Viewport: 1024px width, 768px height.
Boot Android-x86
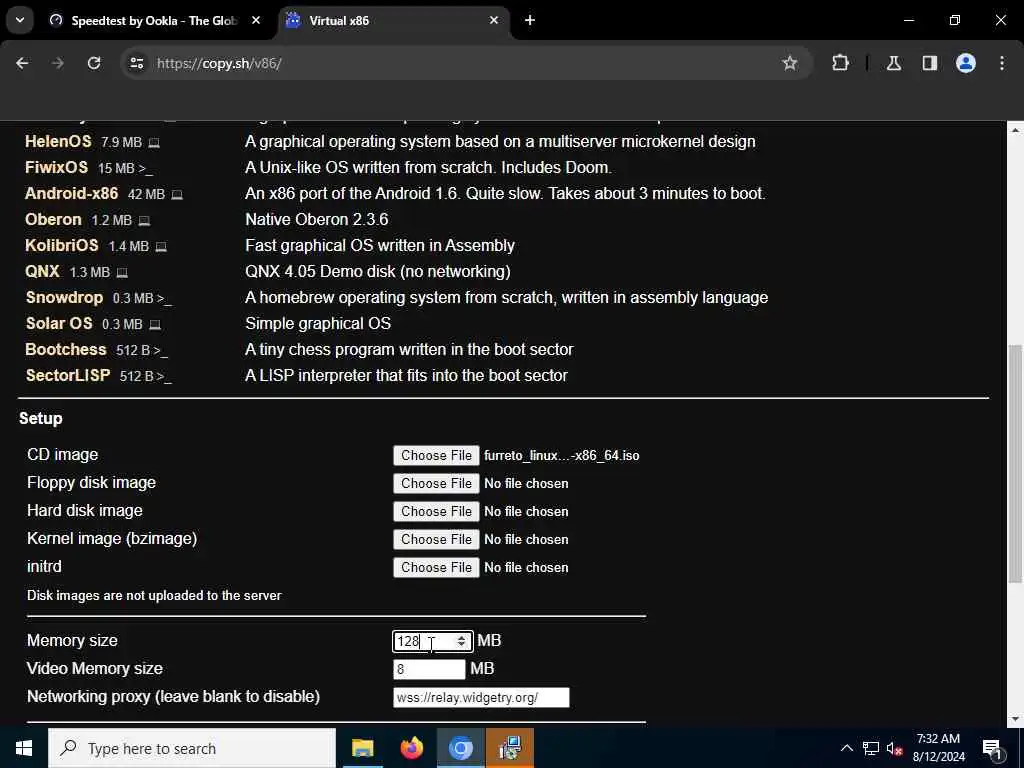(x=71, y=193)
